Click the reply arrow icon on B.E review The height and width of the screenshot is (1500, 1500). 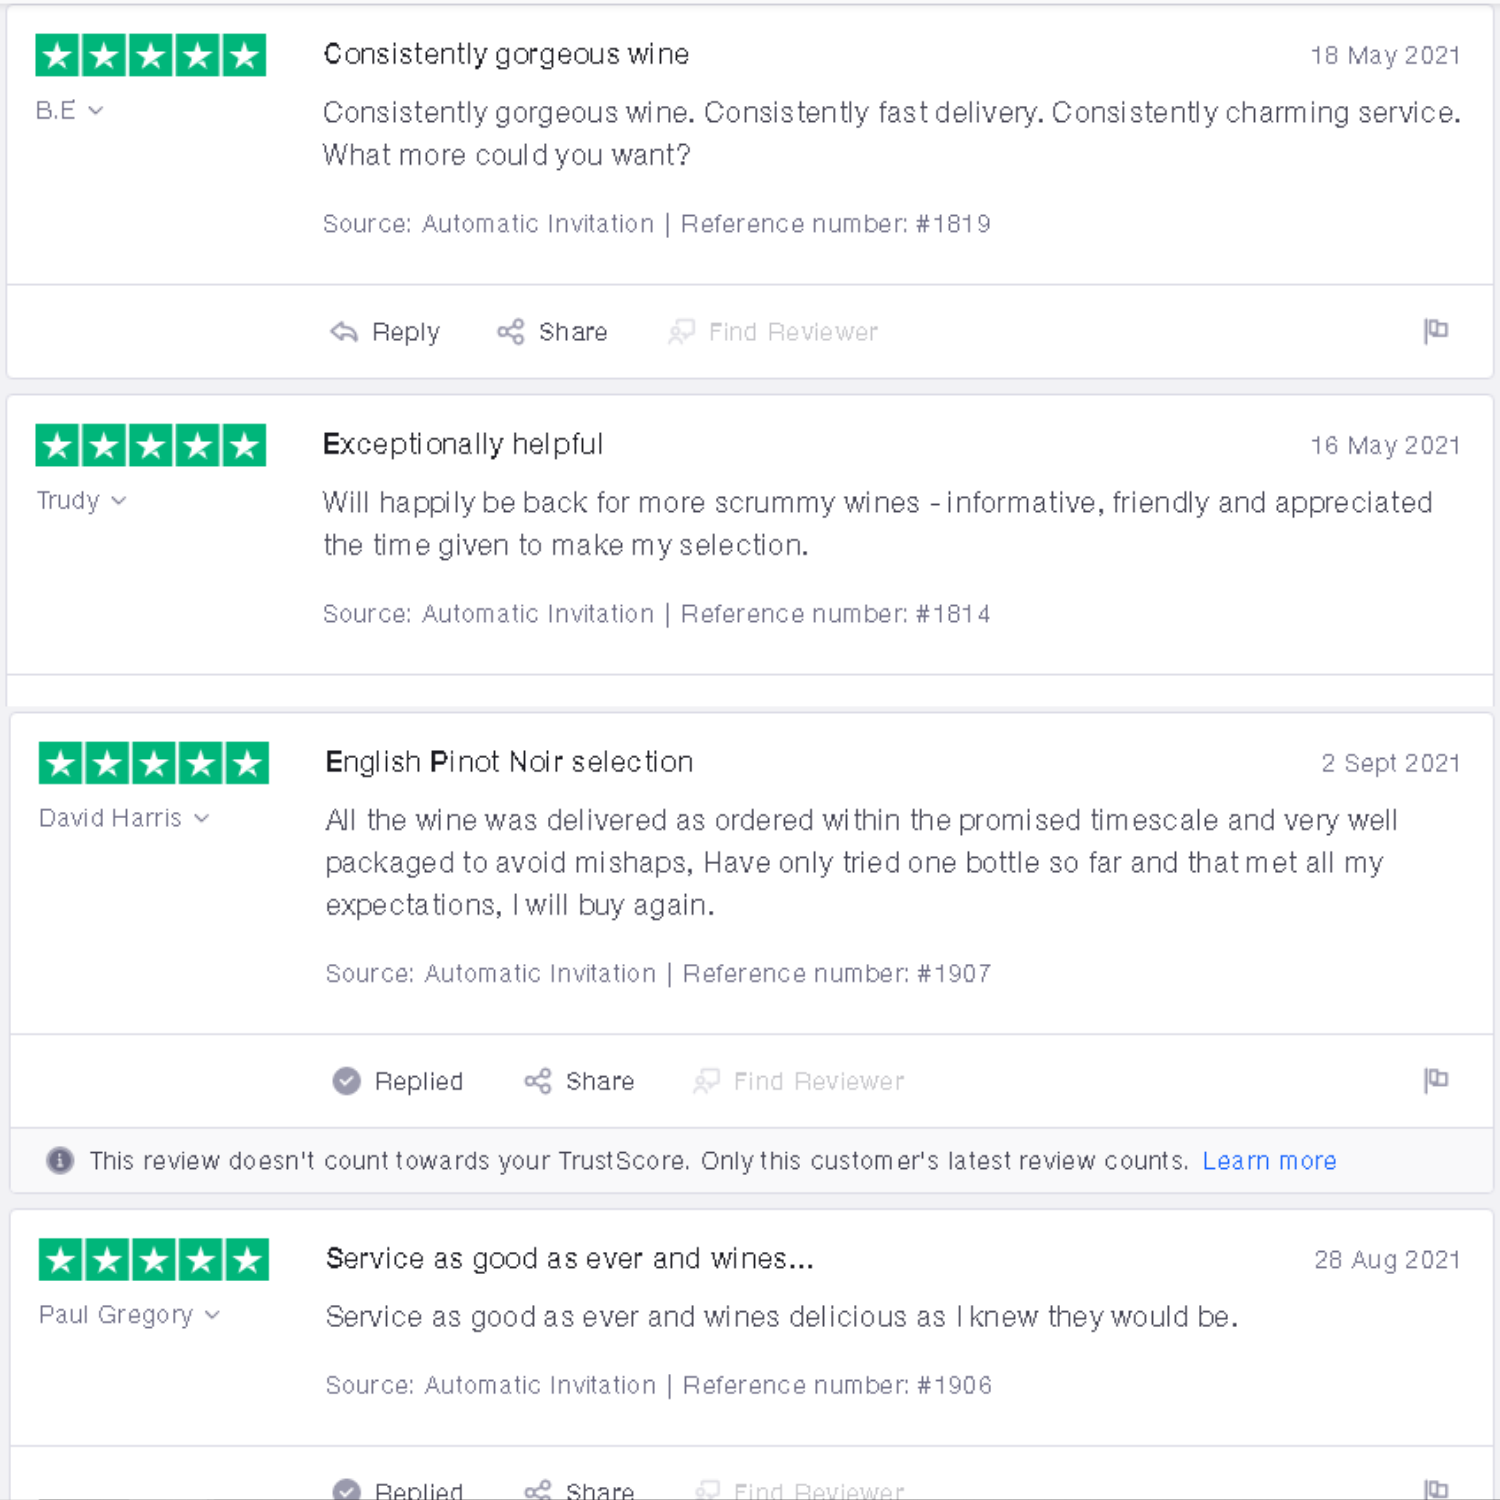point(344,332)
